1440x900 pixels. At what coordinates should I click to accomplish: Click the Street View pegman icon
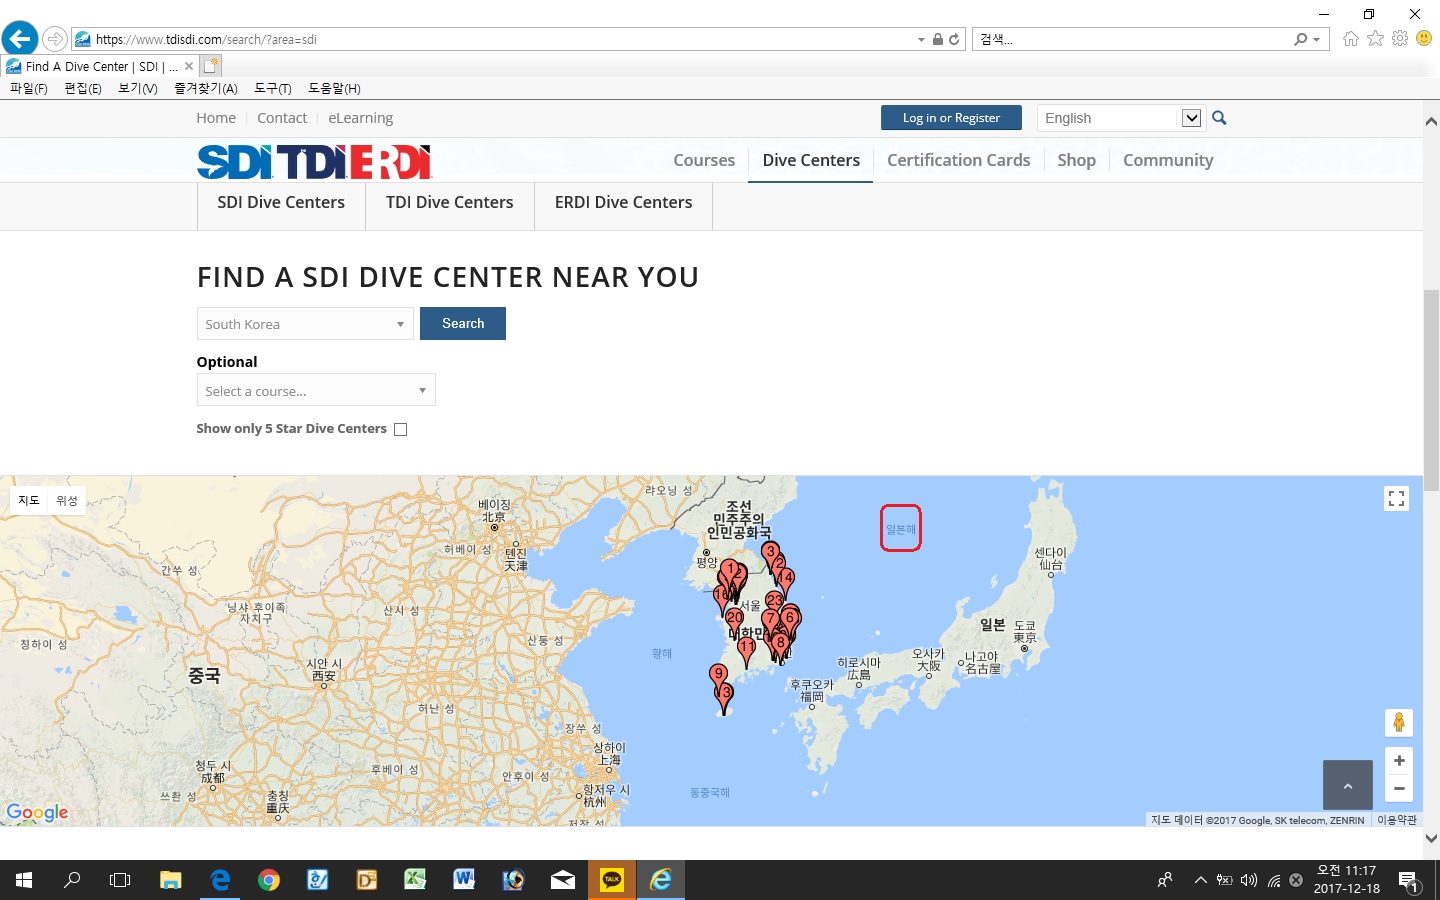pyautogui.click(x=1398, y=722)
